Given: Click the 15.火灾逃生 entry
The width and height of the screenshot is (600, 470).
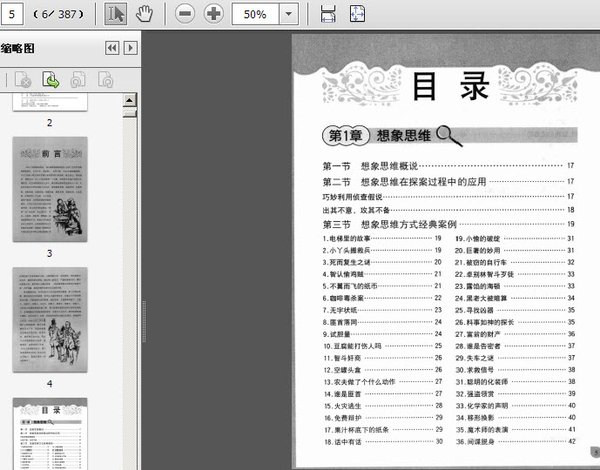Looking at the screenshot, I should (383, 406).
